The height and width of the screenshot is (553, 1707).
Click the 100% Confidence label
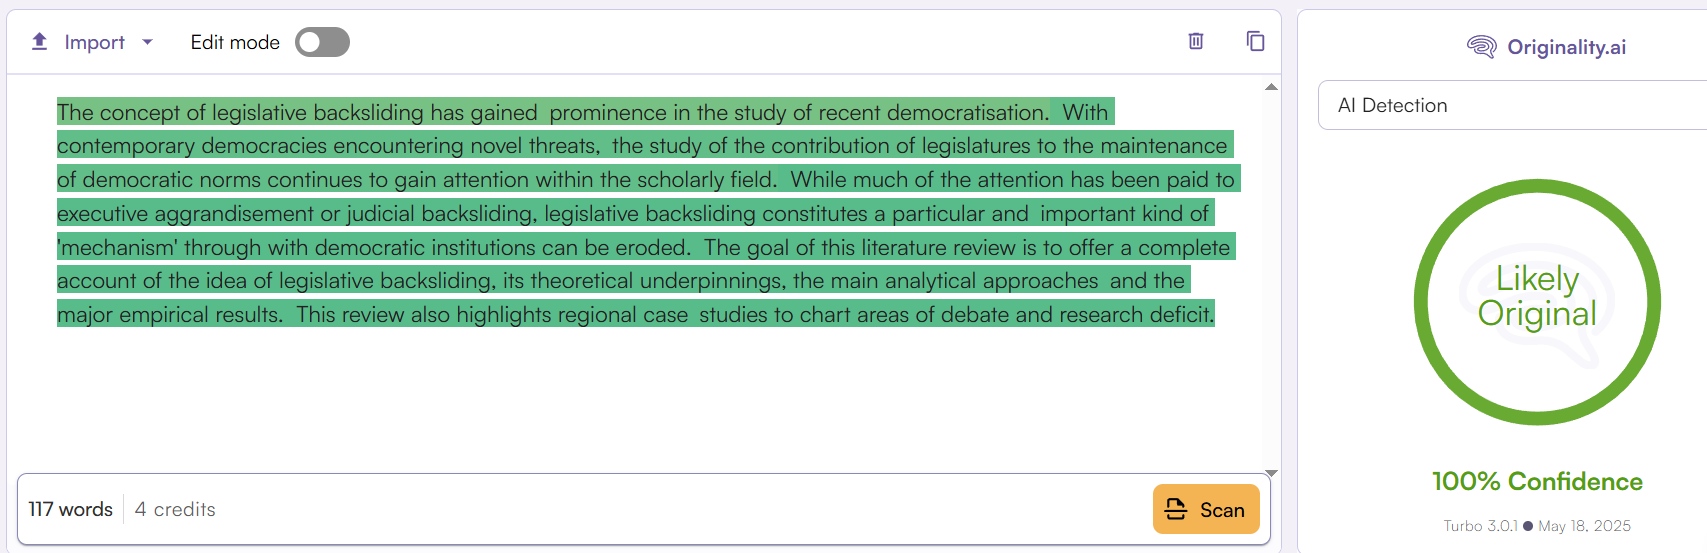tap(1537, 481)
